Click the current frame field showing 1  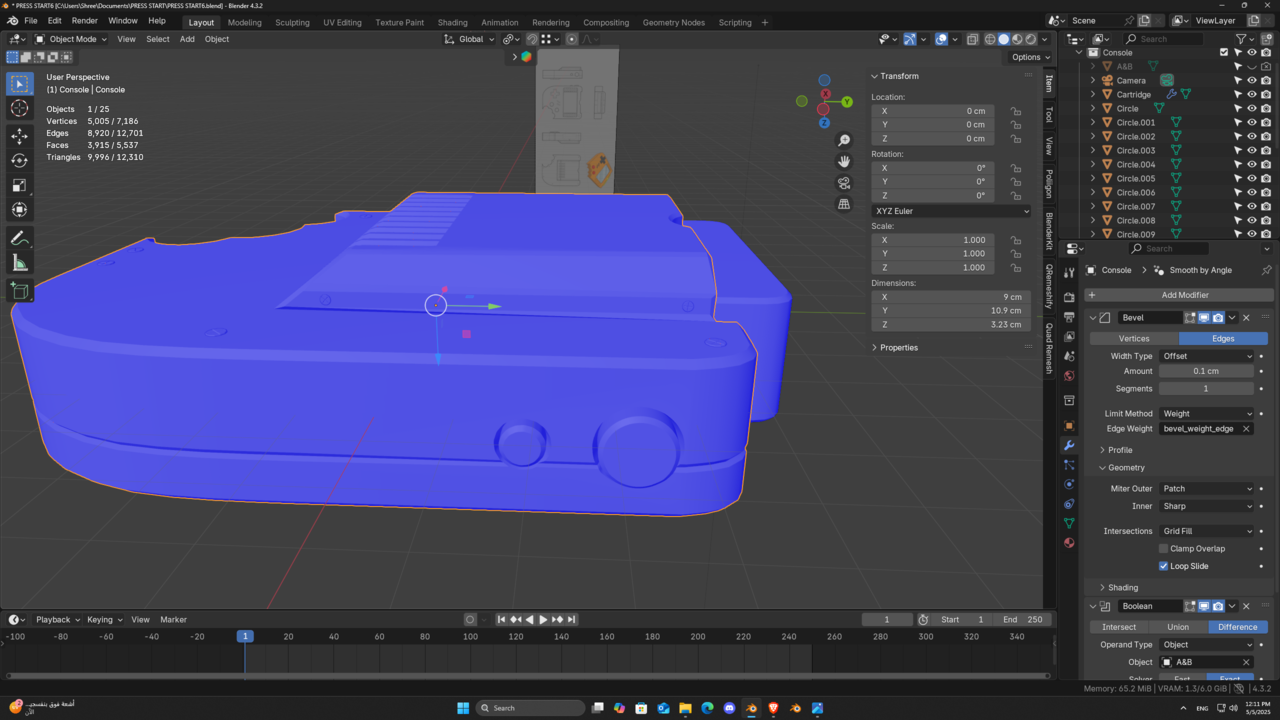tap(886, 619)
